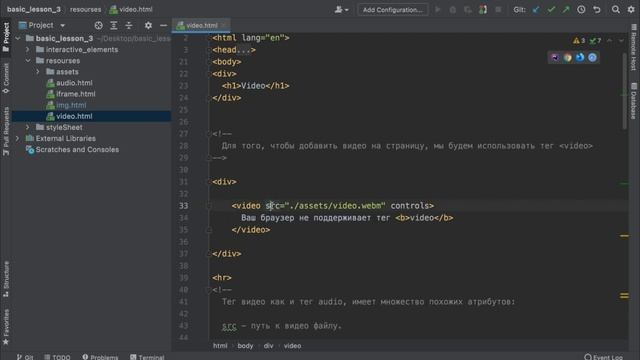This screenshot has height=360, width=640.
Task: Open the Pull Requests tool window tab
Action: point(6,131)
